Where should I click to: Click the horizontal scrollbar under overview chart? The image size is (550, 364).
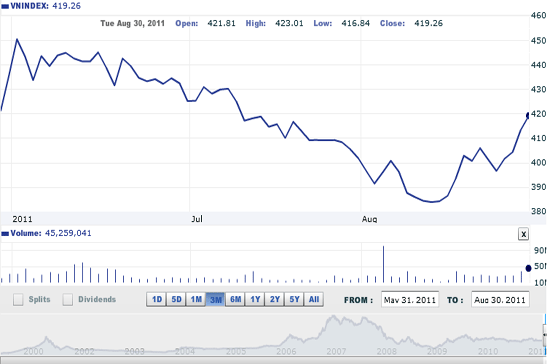[273, 360]
